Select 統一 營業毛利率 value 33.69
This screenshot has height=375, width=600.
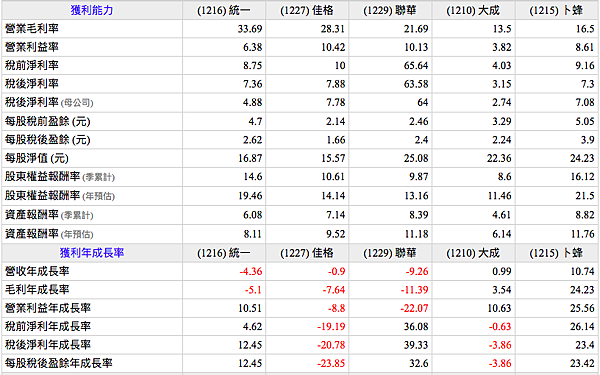(250, 29)
